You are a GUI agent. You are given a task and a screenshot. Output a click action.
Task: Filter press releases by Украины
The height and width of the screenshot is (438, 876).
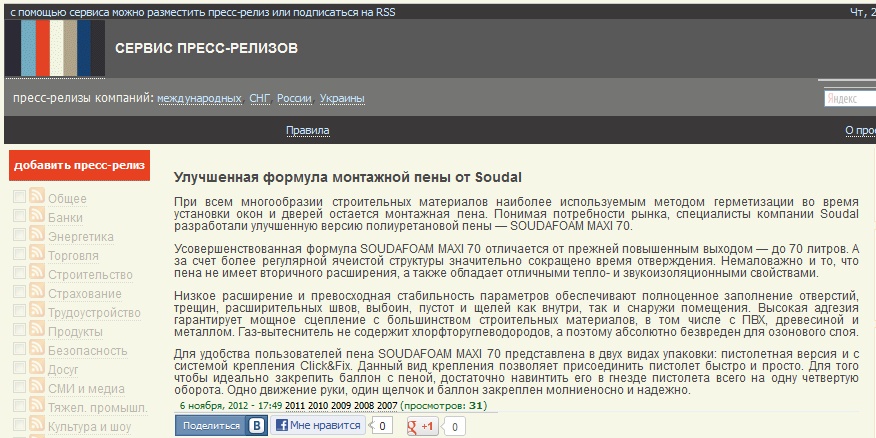[x=342, y=98]
